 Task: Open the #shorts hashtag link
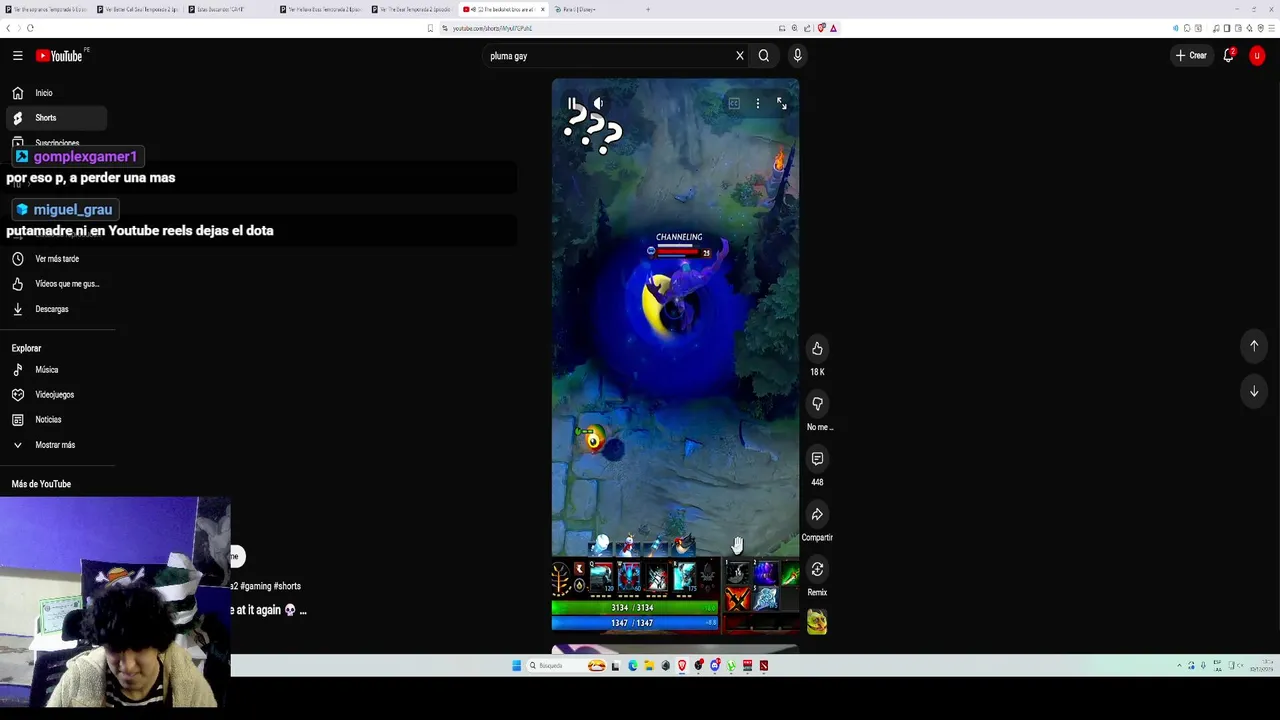point(287,586)
